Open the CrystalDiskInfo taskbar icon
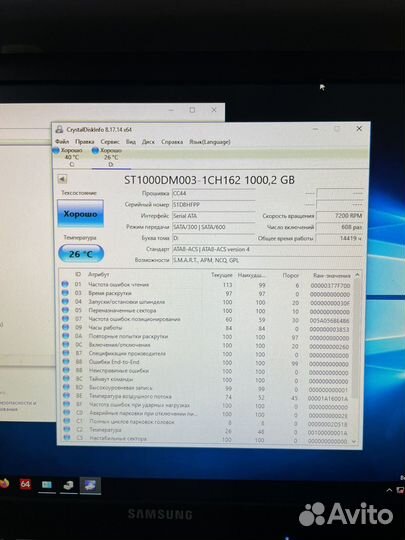This screenshot has width=405, height=540. pyautogui.click(x=90, y=486)
